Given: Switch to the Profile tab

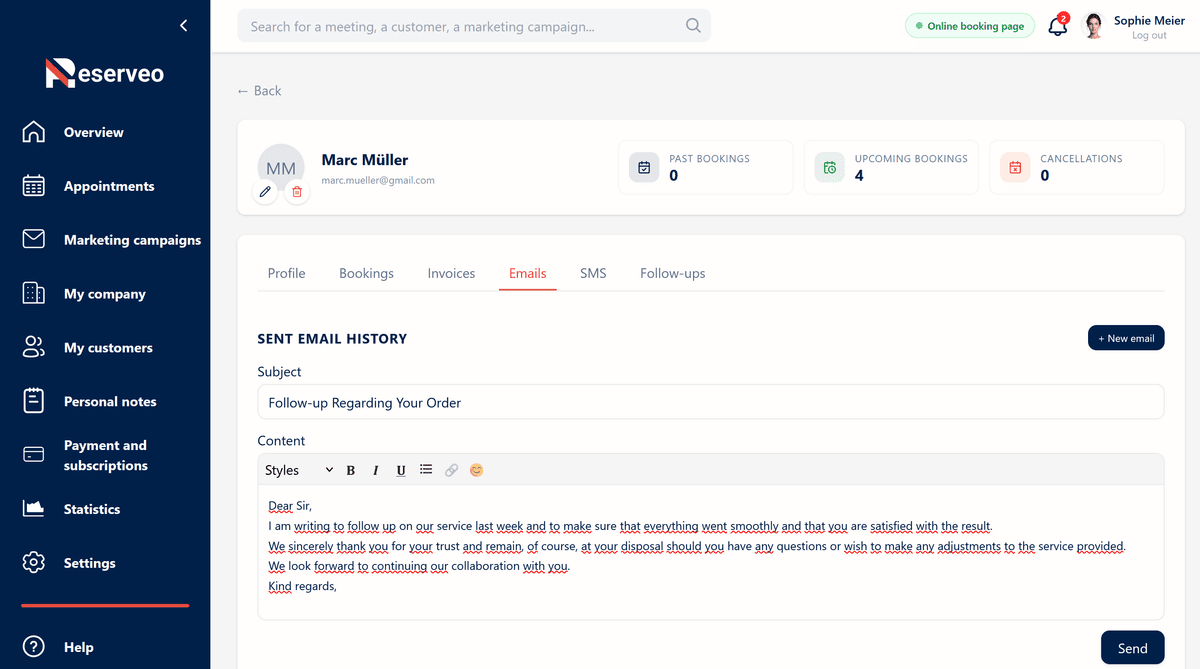Looking at the screenshot, I should click(287, 273).
